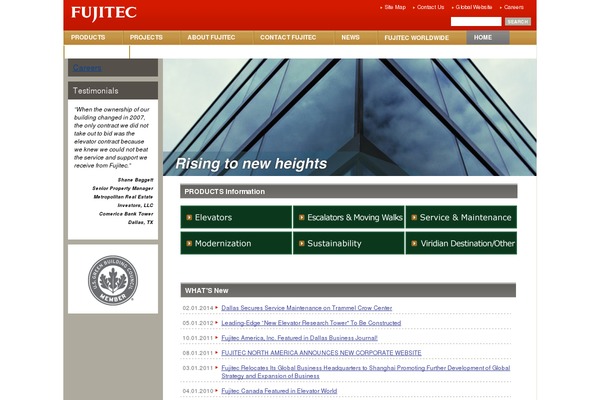
Task: Open the Global Website link
Action: (474, 7)
